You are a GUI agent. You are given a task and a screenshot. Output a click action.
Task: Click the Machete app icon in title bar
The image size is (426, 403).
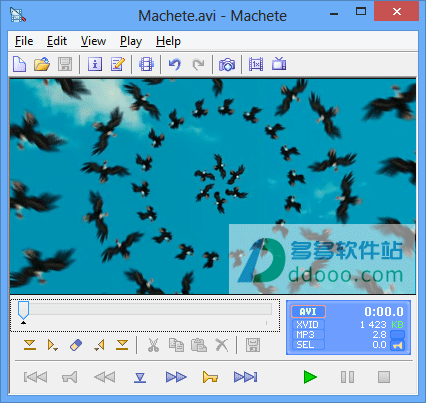pyautogui.click(x=18, y=15)
